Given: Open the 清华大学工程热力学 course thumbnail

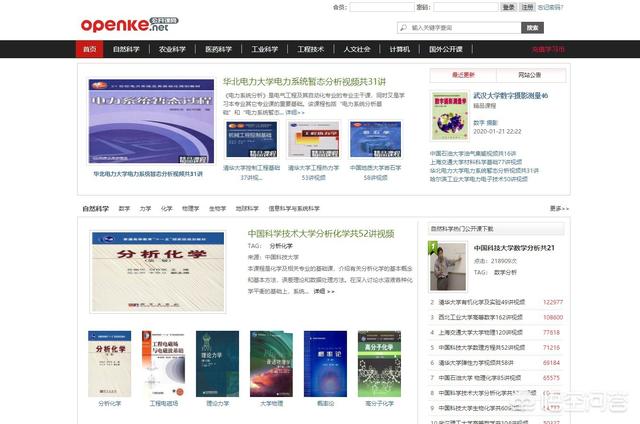Looking at the screenshot, I should pyautogui.click(x=313, y=139).
